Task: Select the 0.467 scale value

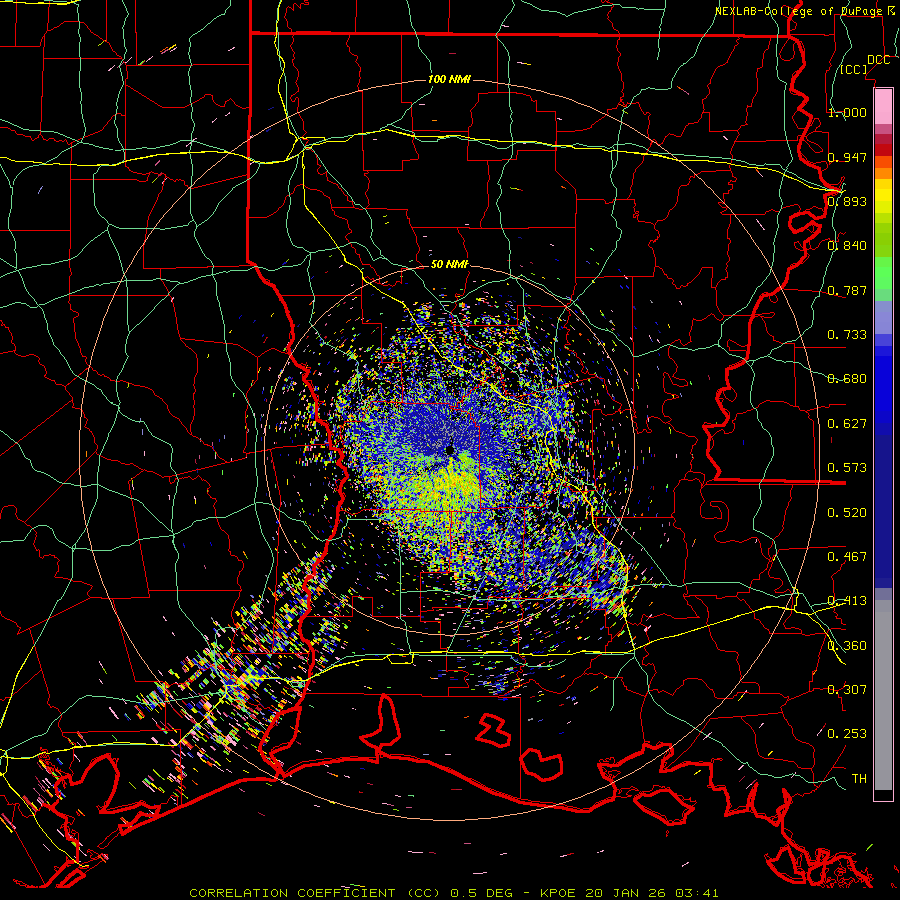Action: pos(847,556)
